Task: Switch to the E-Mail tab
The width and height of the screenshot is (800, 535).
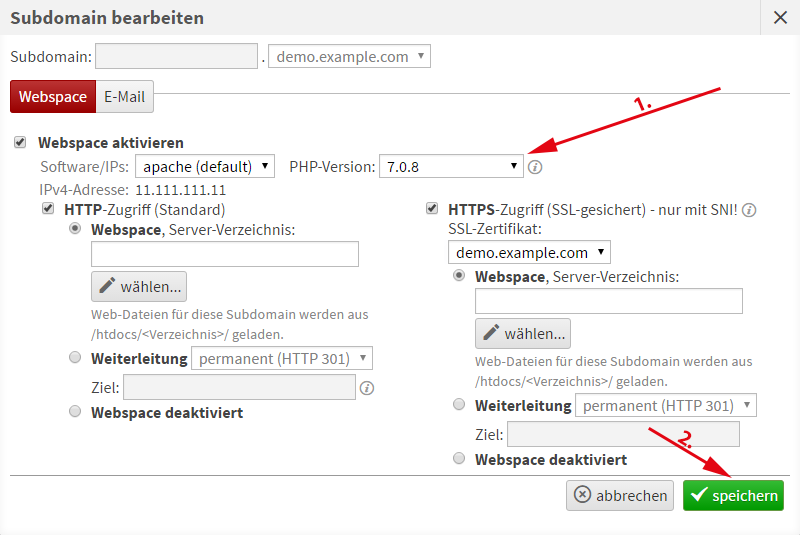Action: tap(124, 97)
